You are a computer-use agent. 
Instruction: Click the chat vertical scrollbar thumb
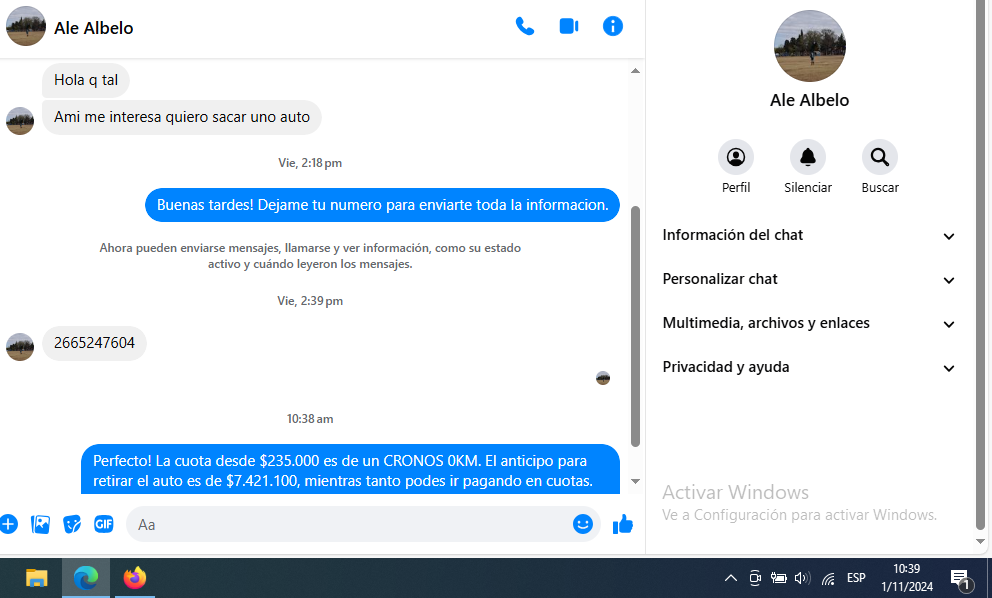pyautogui.click(x=635, y=327)
